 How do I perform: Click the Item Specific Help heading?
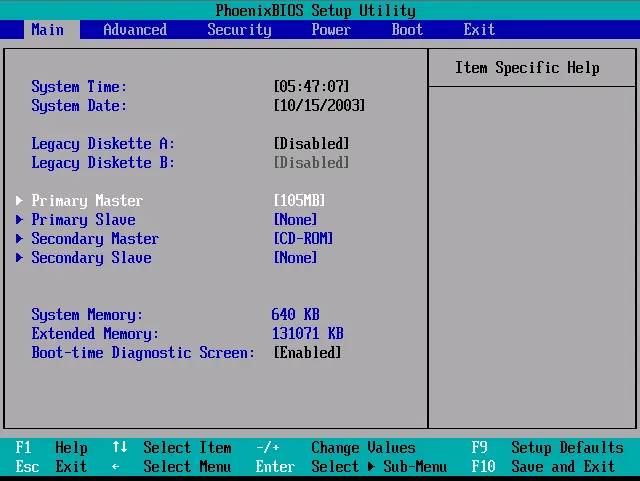[527, 67]
